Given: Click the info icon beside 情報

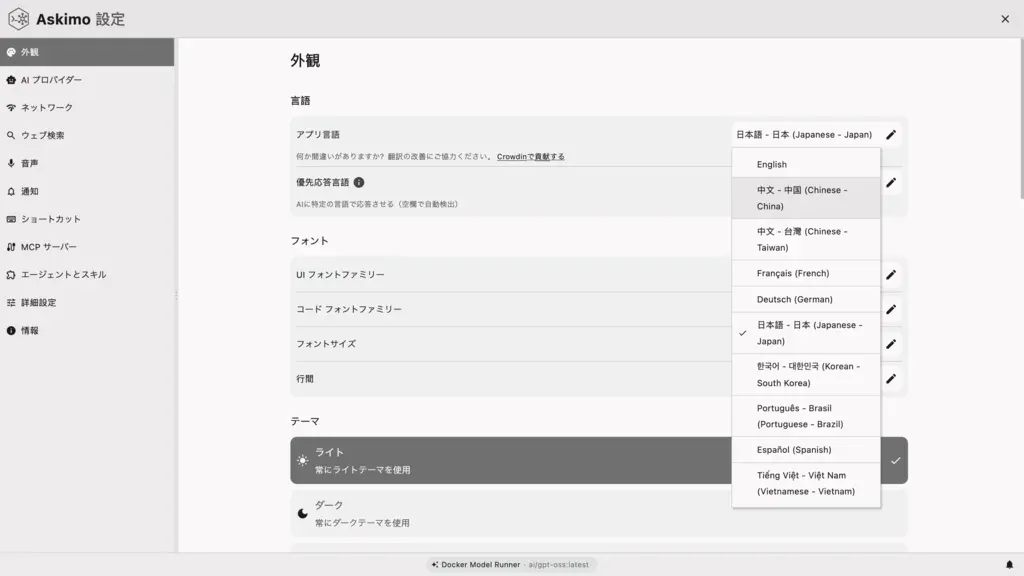Looking at the screenshot, I should (11, 330).
